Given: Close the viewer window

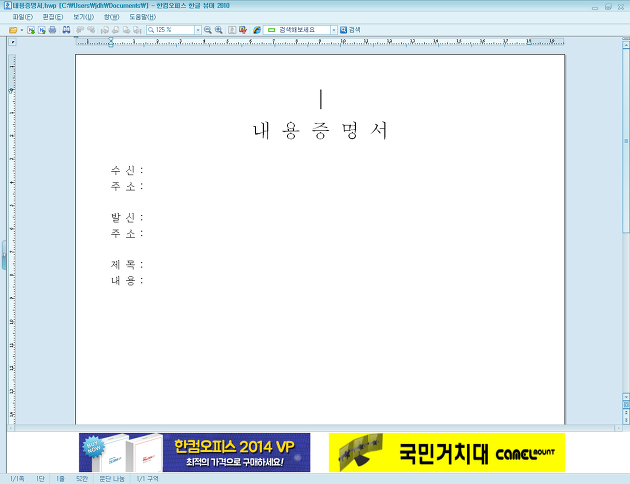Looking at the screenshot, I should tap(621, 7).
